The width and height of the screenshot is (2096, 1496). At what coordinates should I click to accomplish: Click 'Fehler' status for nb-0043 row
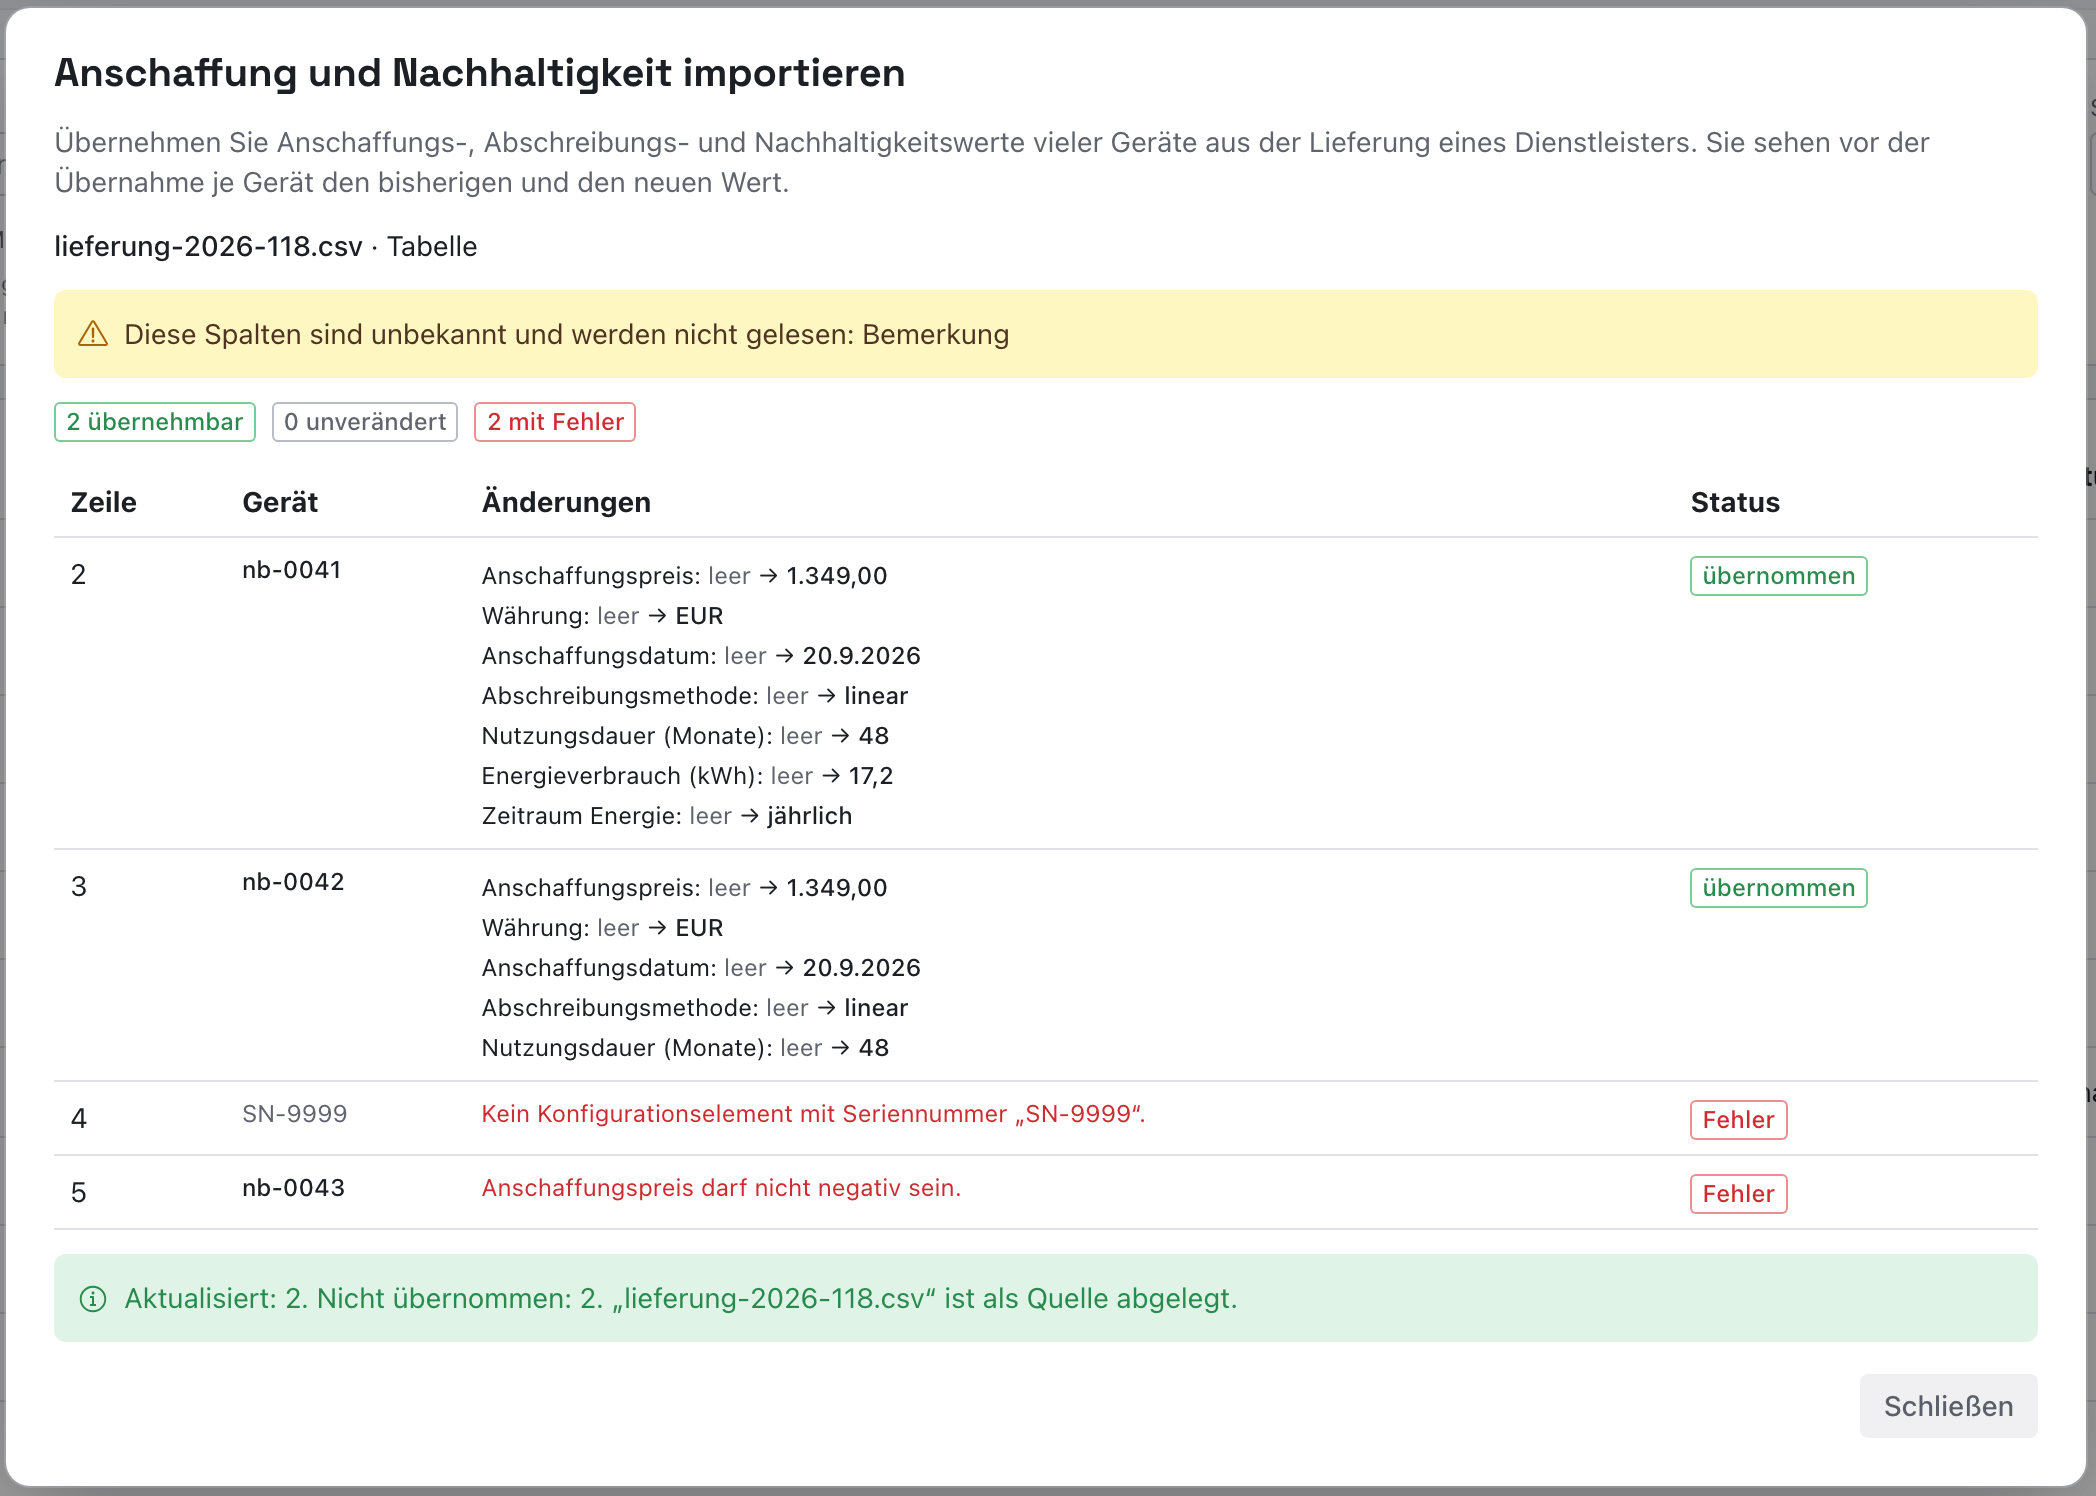pyautogui.click(x=1738, y=1194)
